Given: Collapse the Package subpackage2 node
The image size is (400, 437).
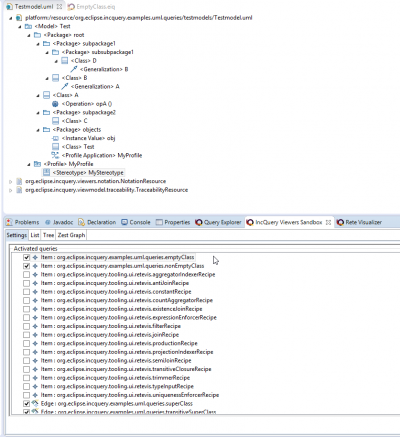Looking at the screenshot, I should (x=38, y=113).
